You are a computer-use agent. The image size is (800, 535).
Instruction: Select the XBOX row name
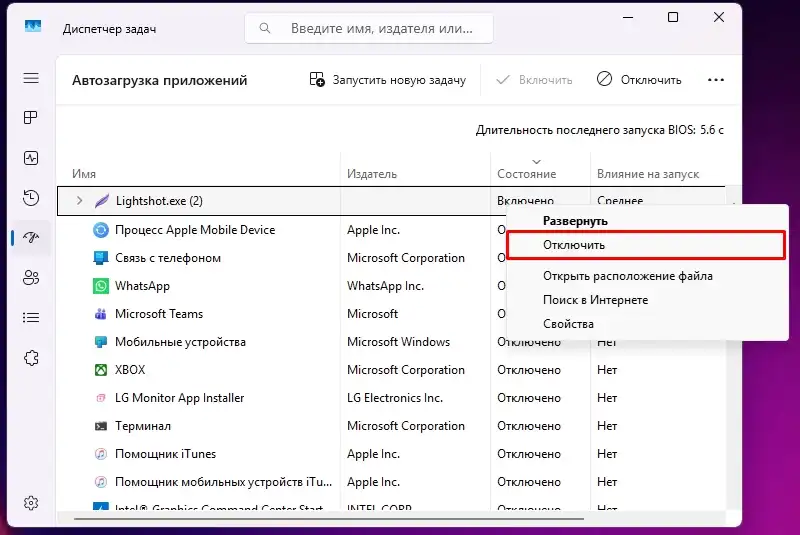(x=130, y=370)
